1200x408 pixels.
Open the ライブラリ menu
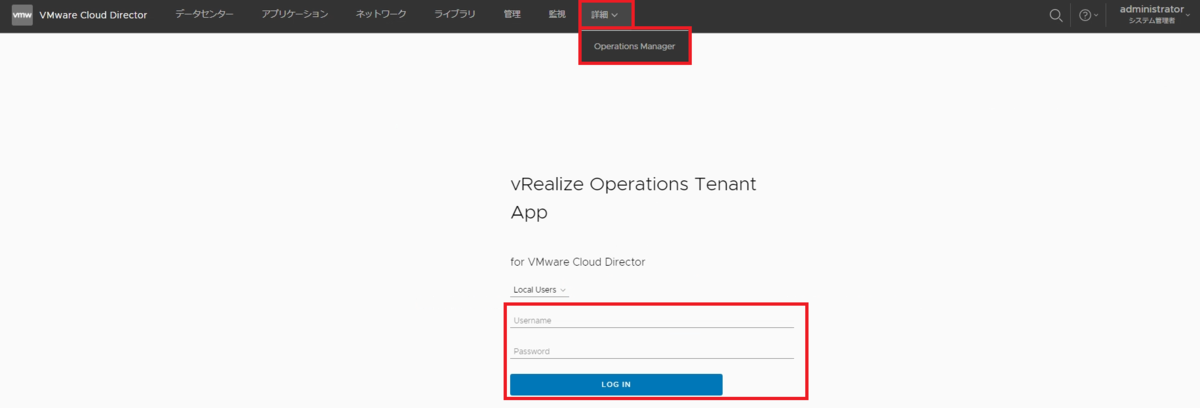pyautogui.click(x=455, y=15)
